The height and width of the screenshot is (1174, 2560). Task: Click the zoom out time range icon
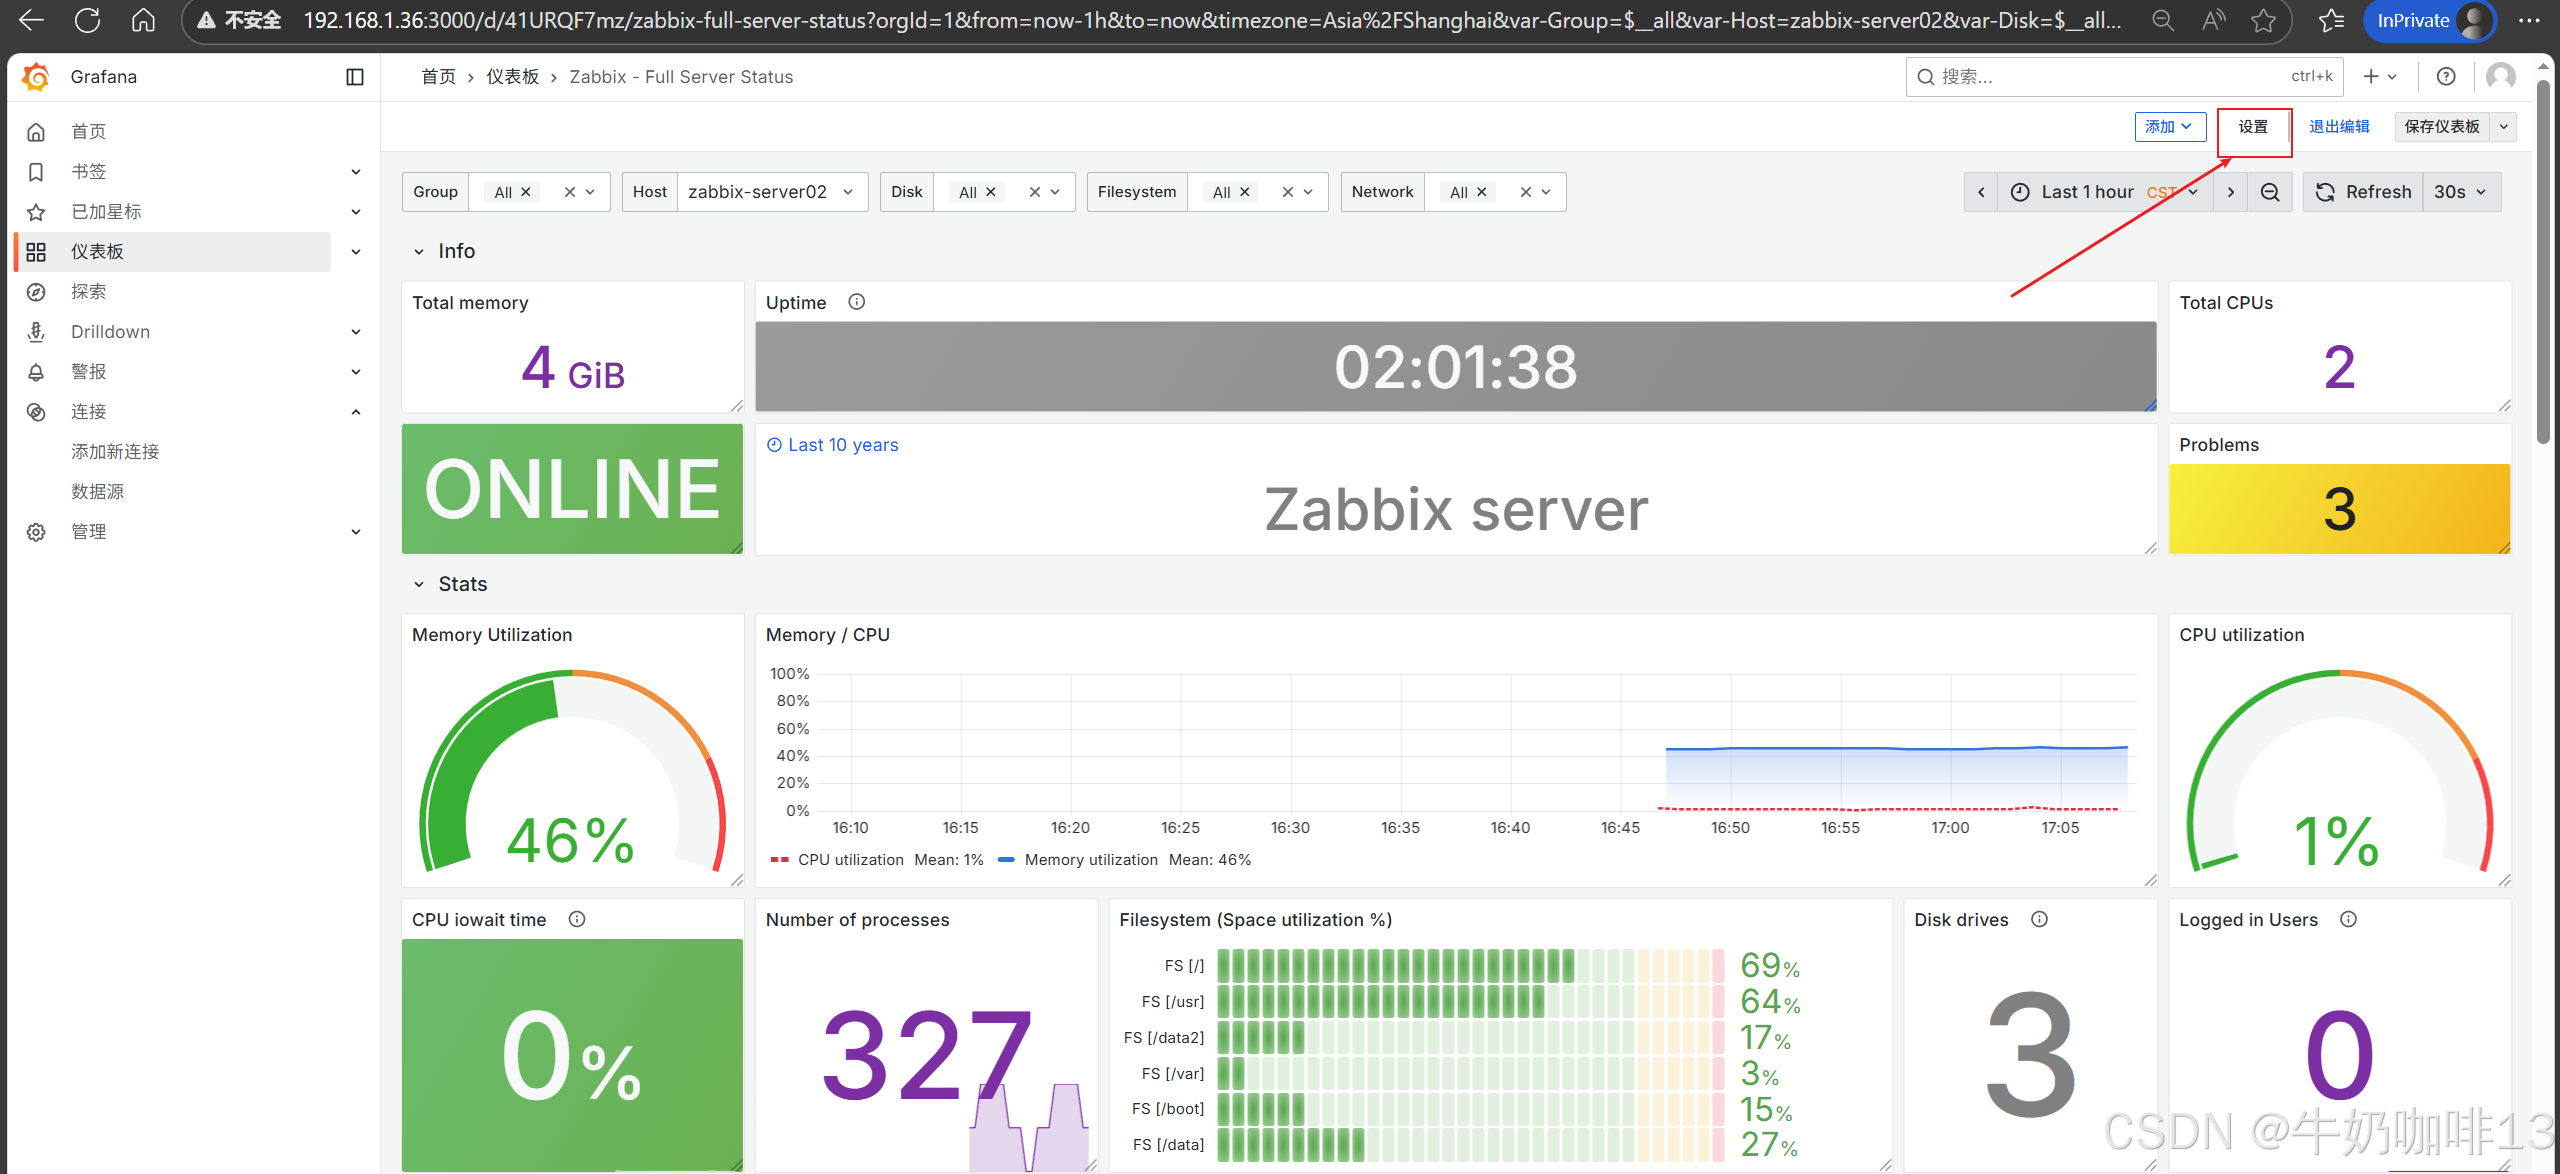pos(2270,192)
